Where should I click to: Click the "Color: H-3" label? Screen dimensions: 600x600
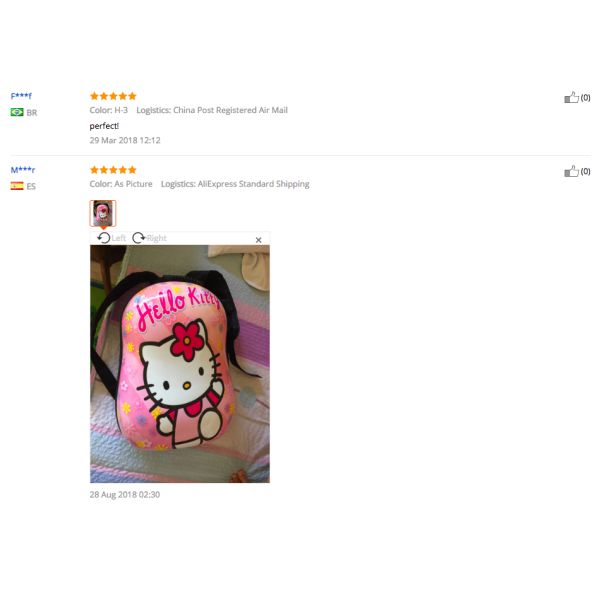point(109,110)
